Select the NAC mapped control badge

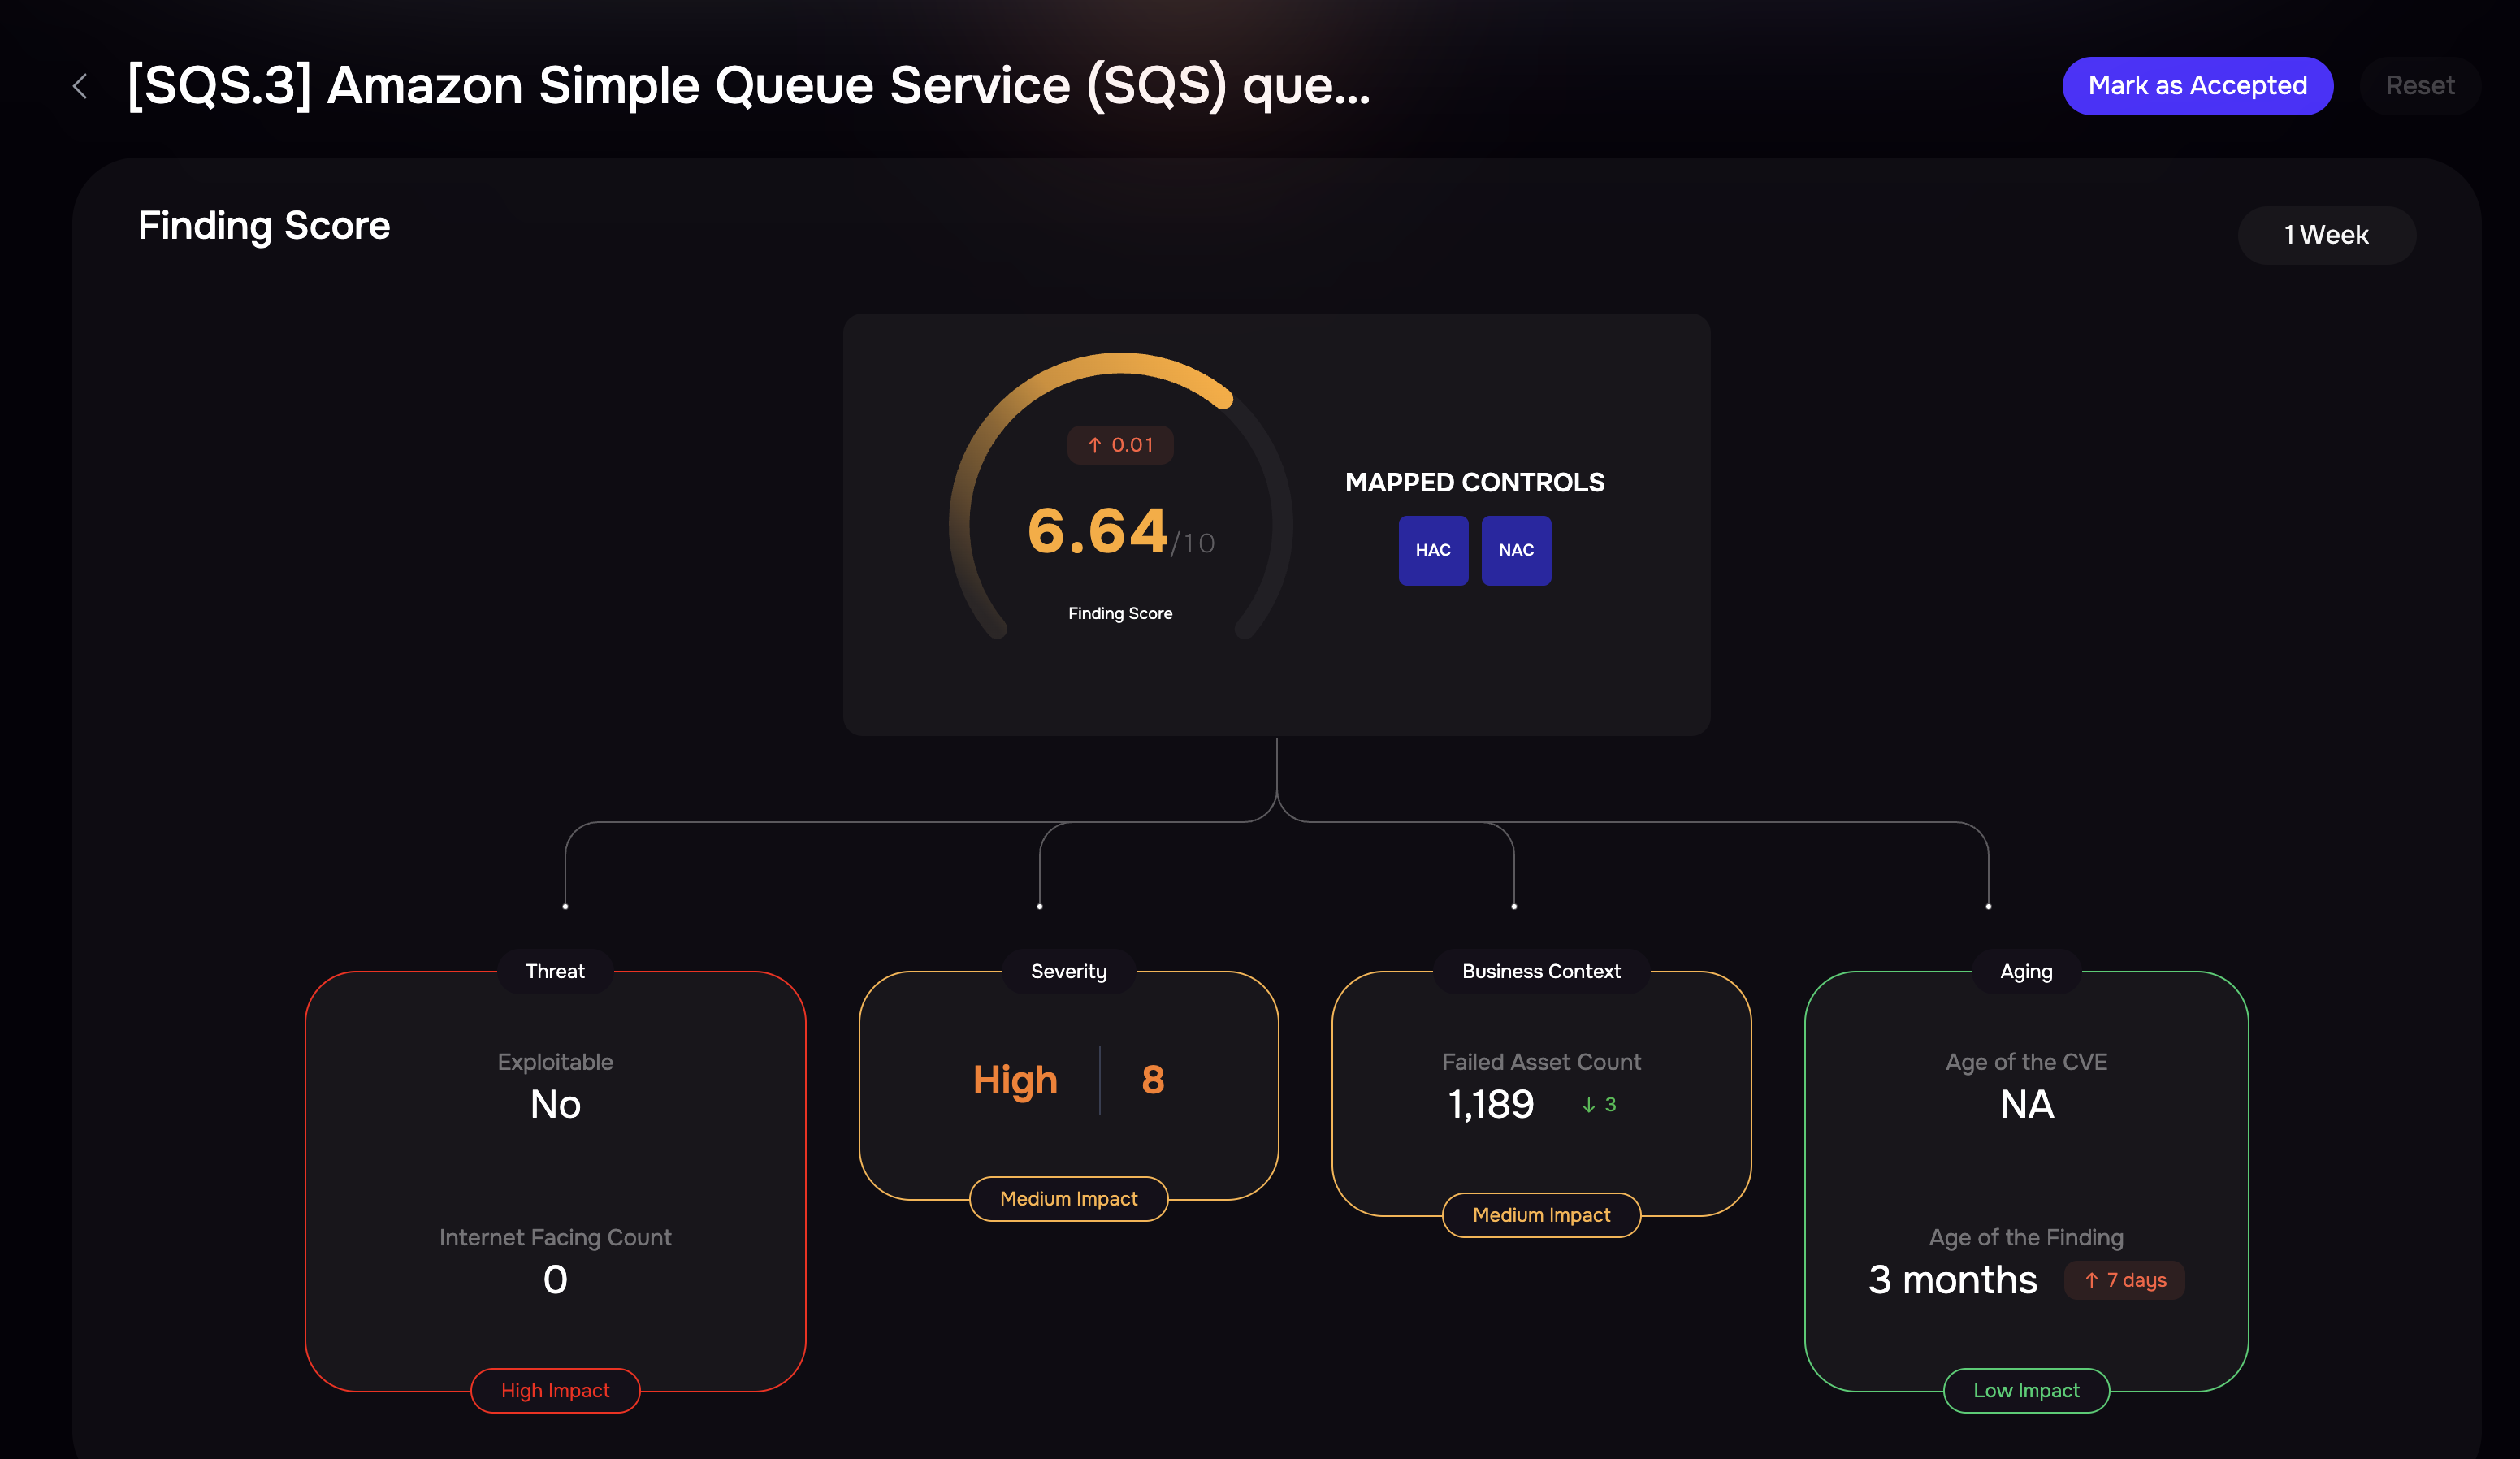1516,550
